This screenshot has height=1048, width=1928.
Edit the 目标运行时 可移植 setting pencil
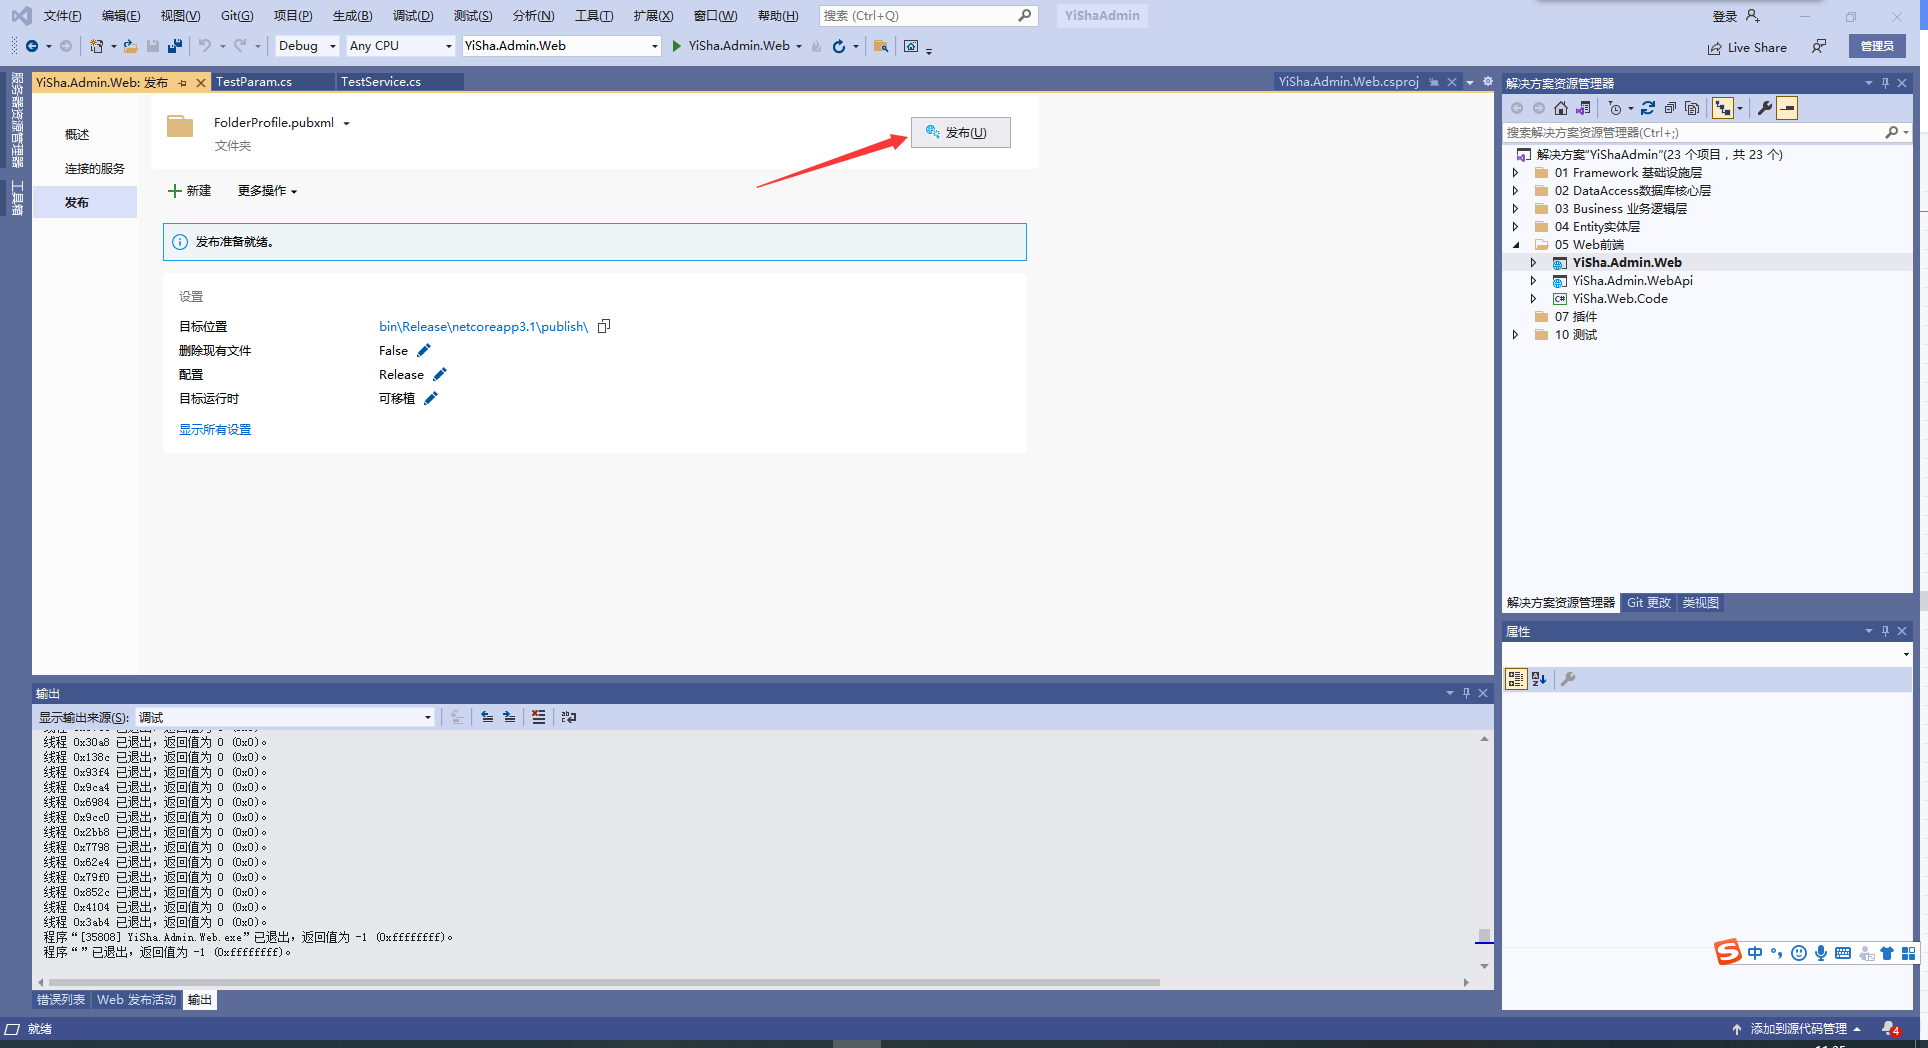(x=431, y=398)
